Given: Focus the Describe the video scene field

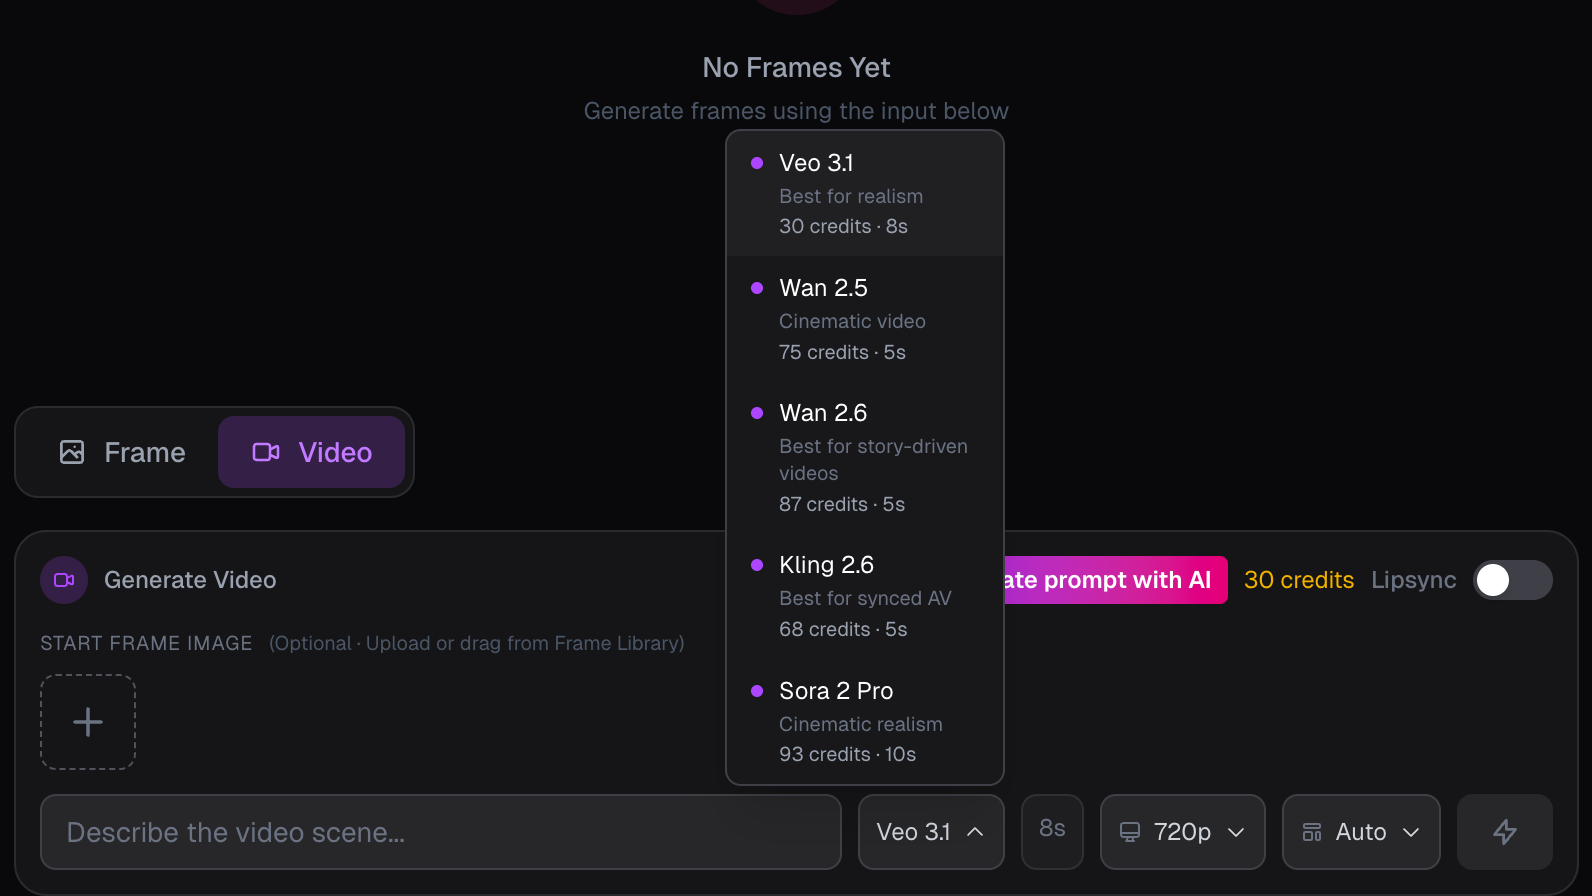Looking at the screenshot, I should (x=440, y=832).
